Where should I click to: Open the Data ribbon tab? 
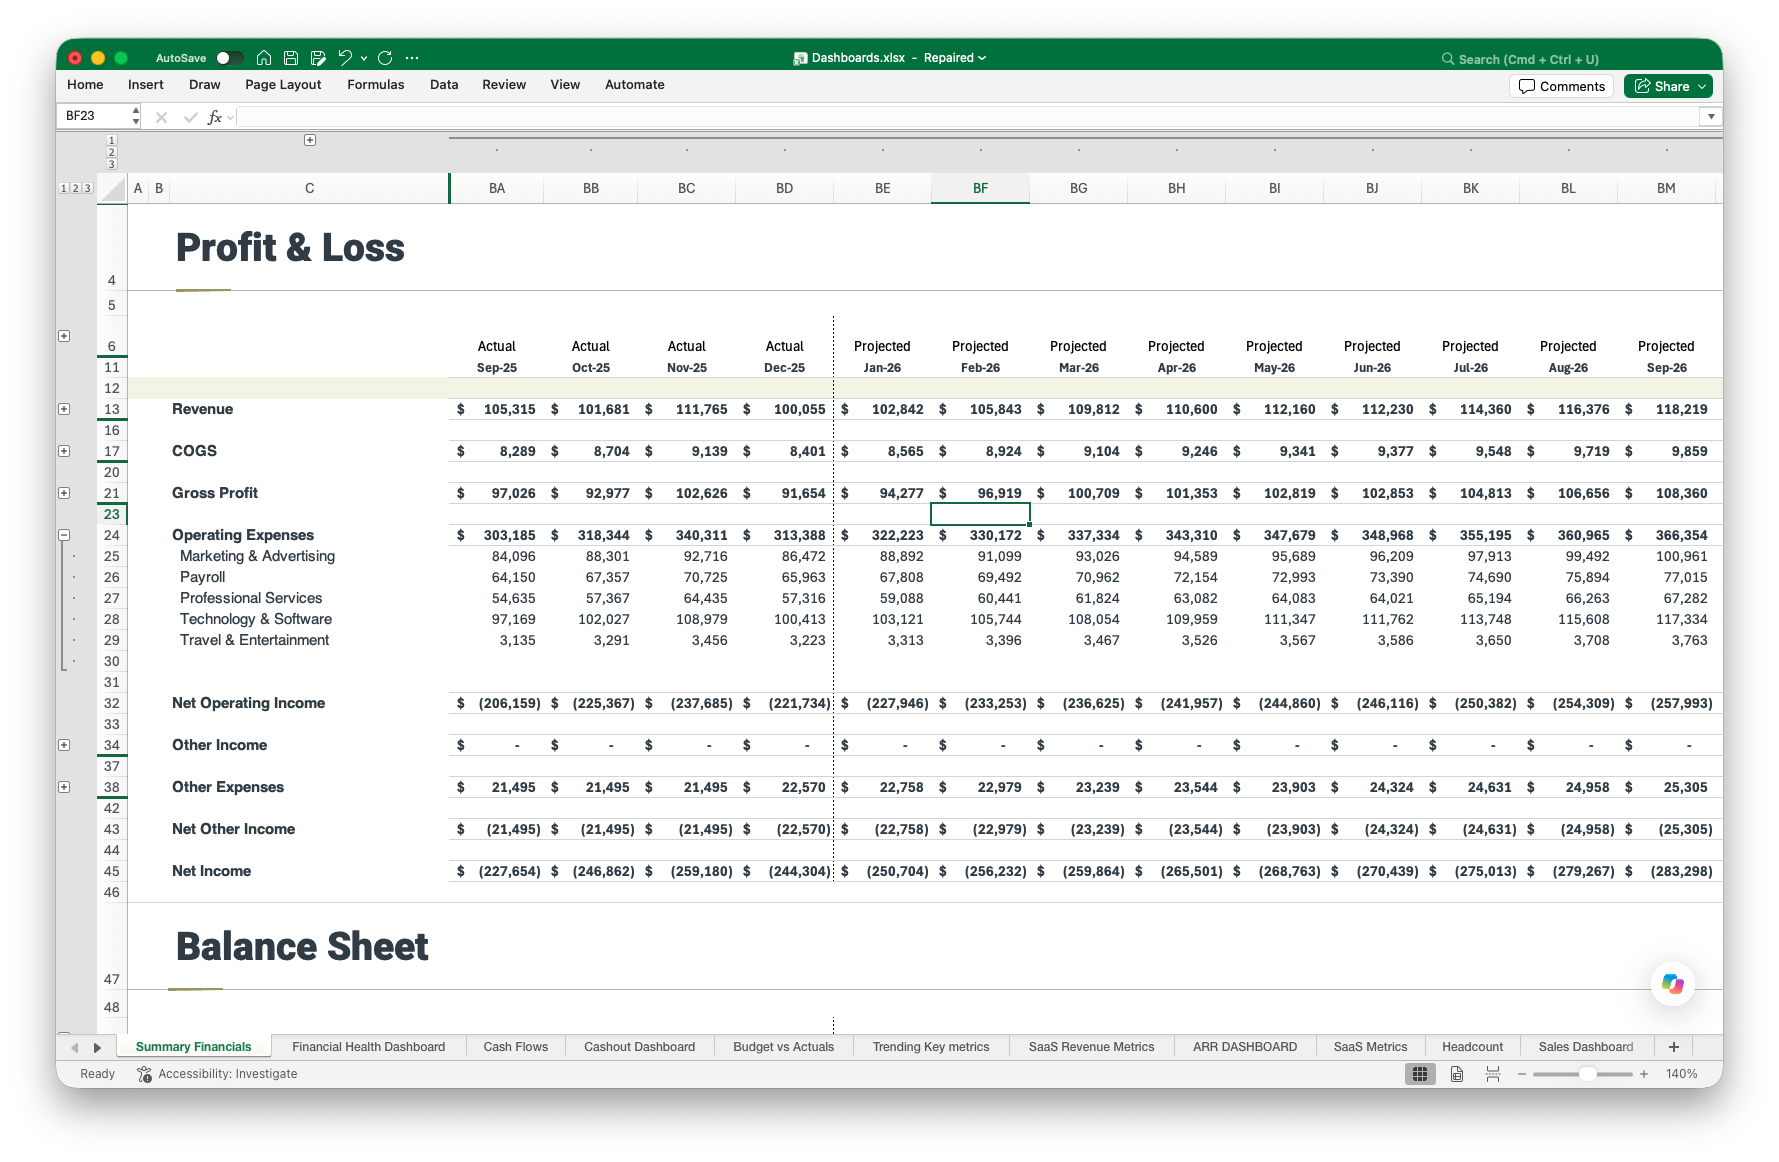coord(444,85)
